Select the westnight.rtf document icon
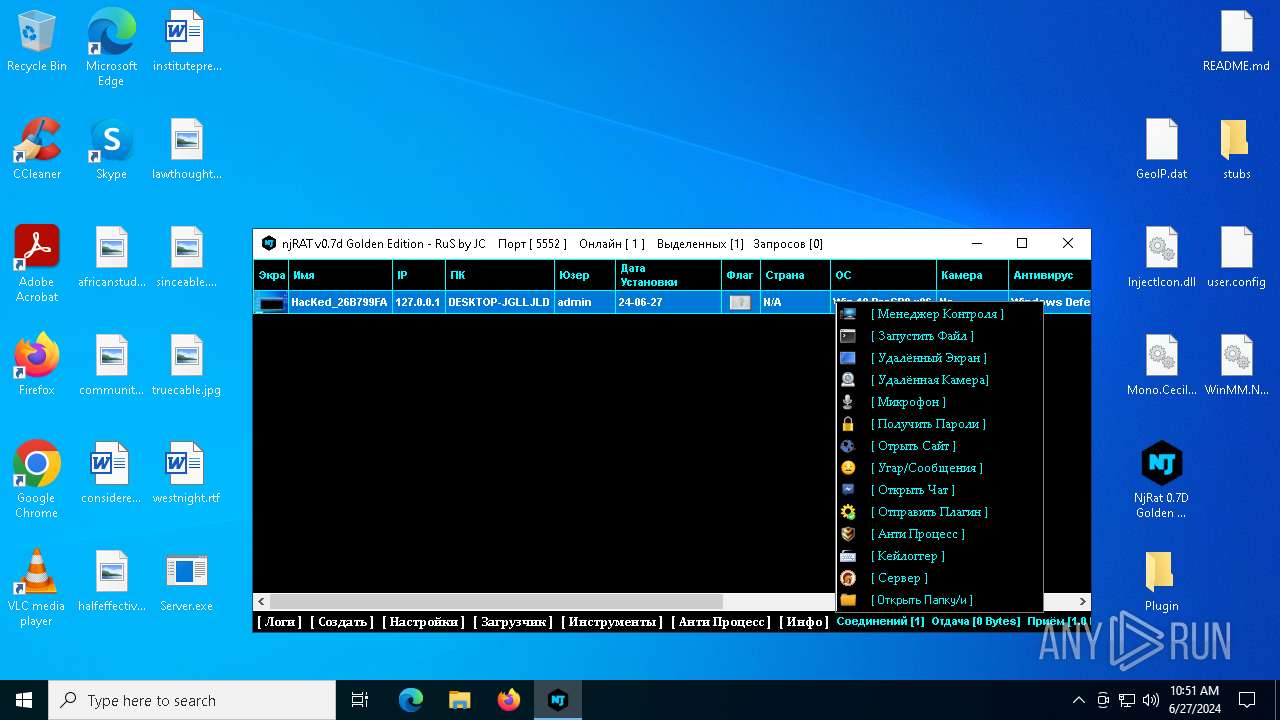The width and height of the screenshot is (1280, 720). point(186,472)
